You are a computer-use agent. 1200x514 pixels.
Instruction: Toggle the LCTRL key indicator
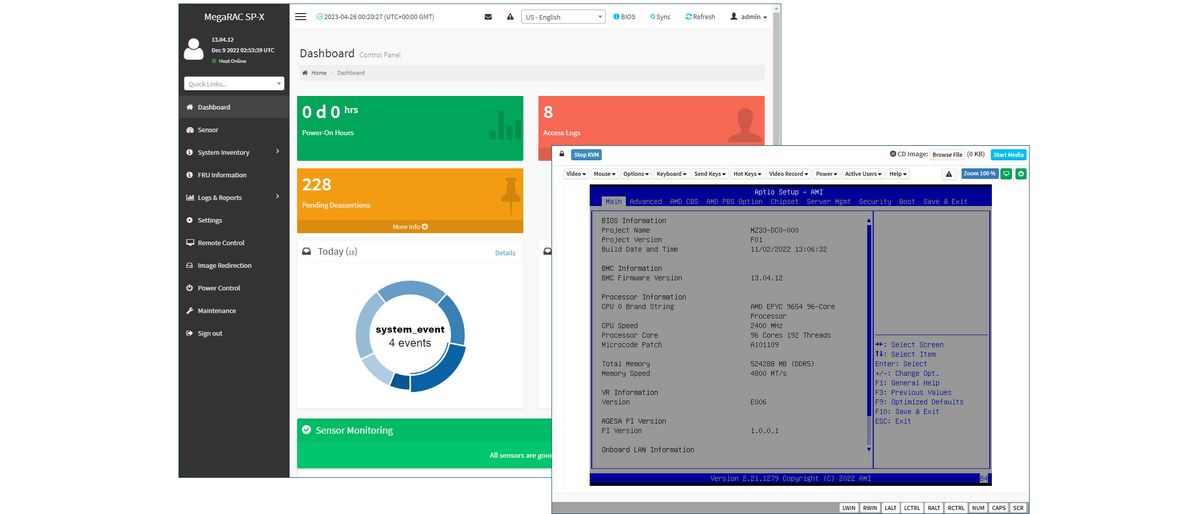[x=912, y=508]
